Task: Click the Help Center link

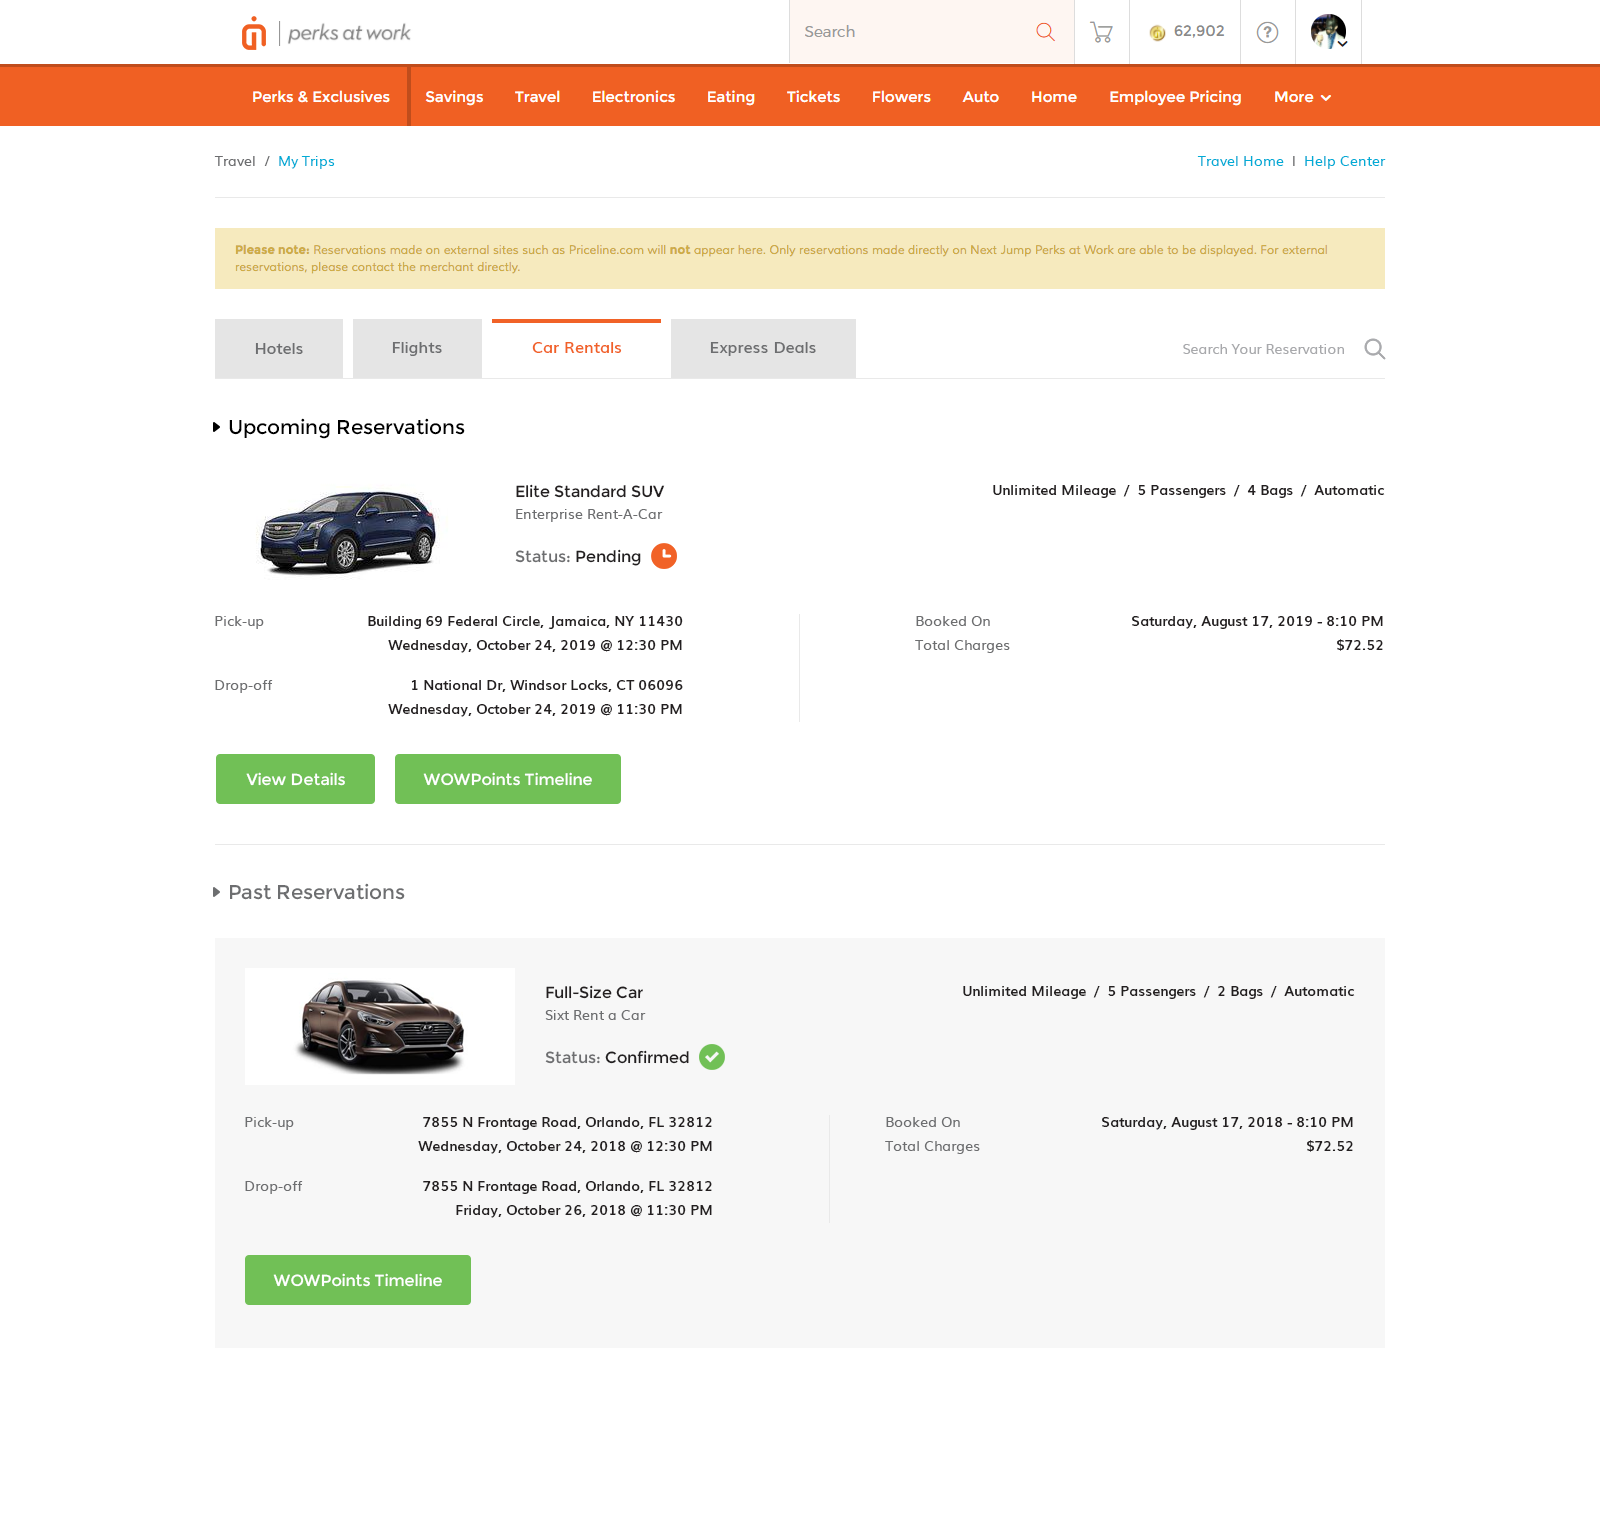Action: (x=1344, y=161)
